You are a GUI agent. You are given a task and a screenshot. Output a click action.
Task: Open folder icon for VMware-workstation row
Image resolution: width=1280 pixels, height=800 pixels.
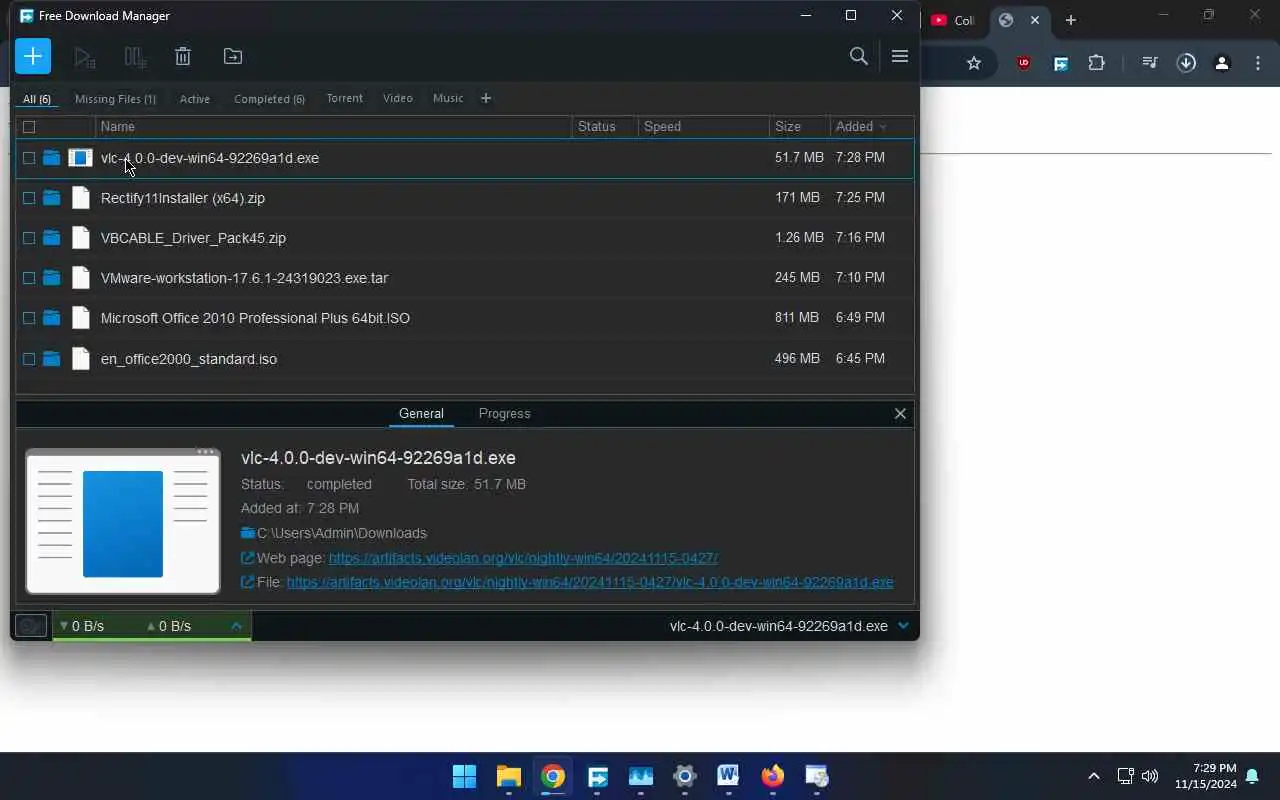[x=51, y=278]
